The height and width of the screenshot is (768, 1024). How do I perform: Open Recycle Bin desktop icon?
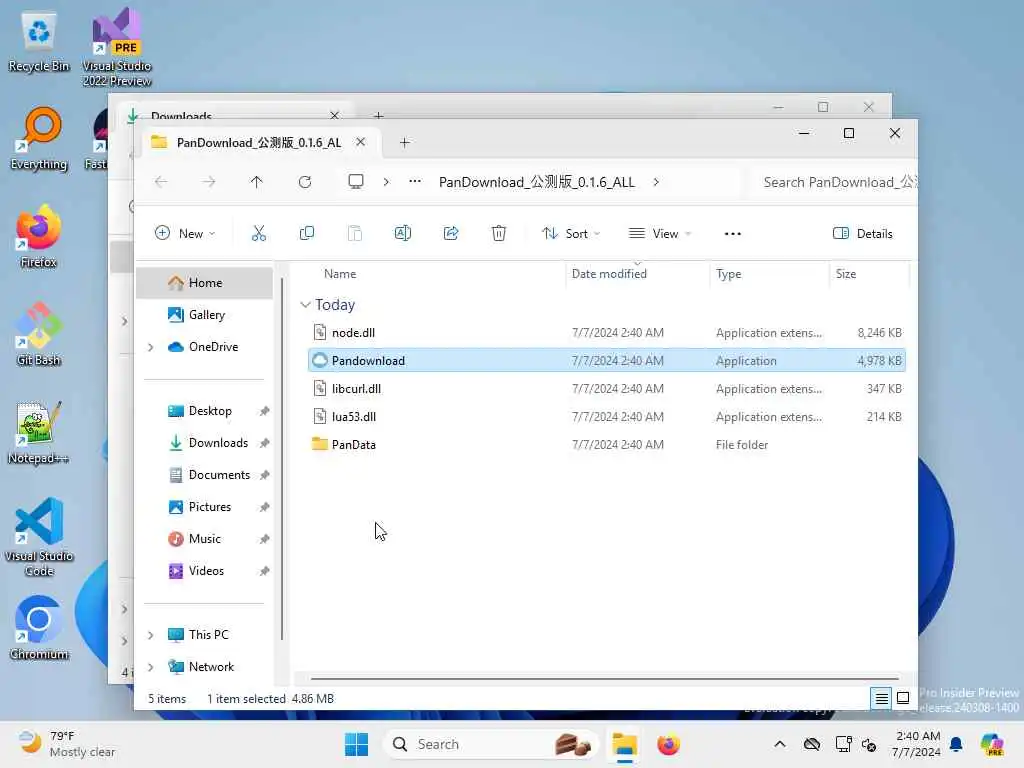pyautogui.click(x=39, y=42)
